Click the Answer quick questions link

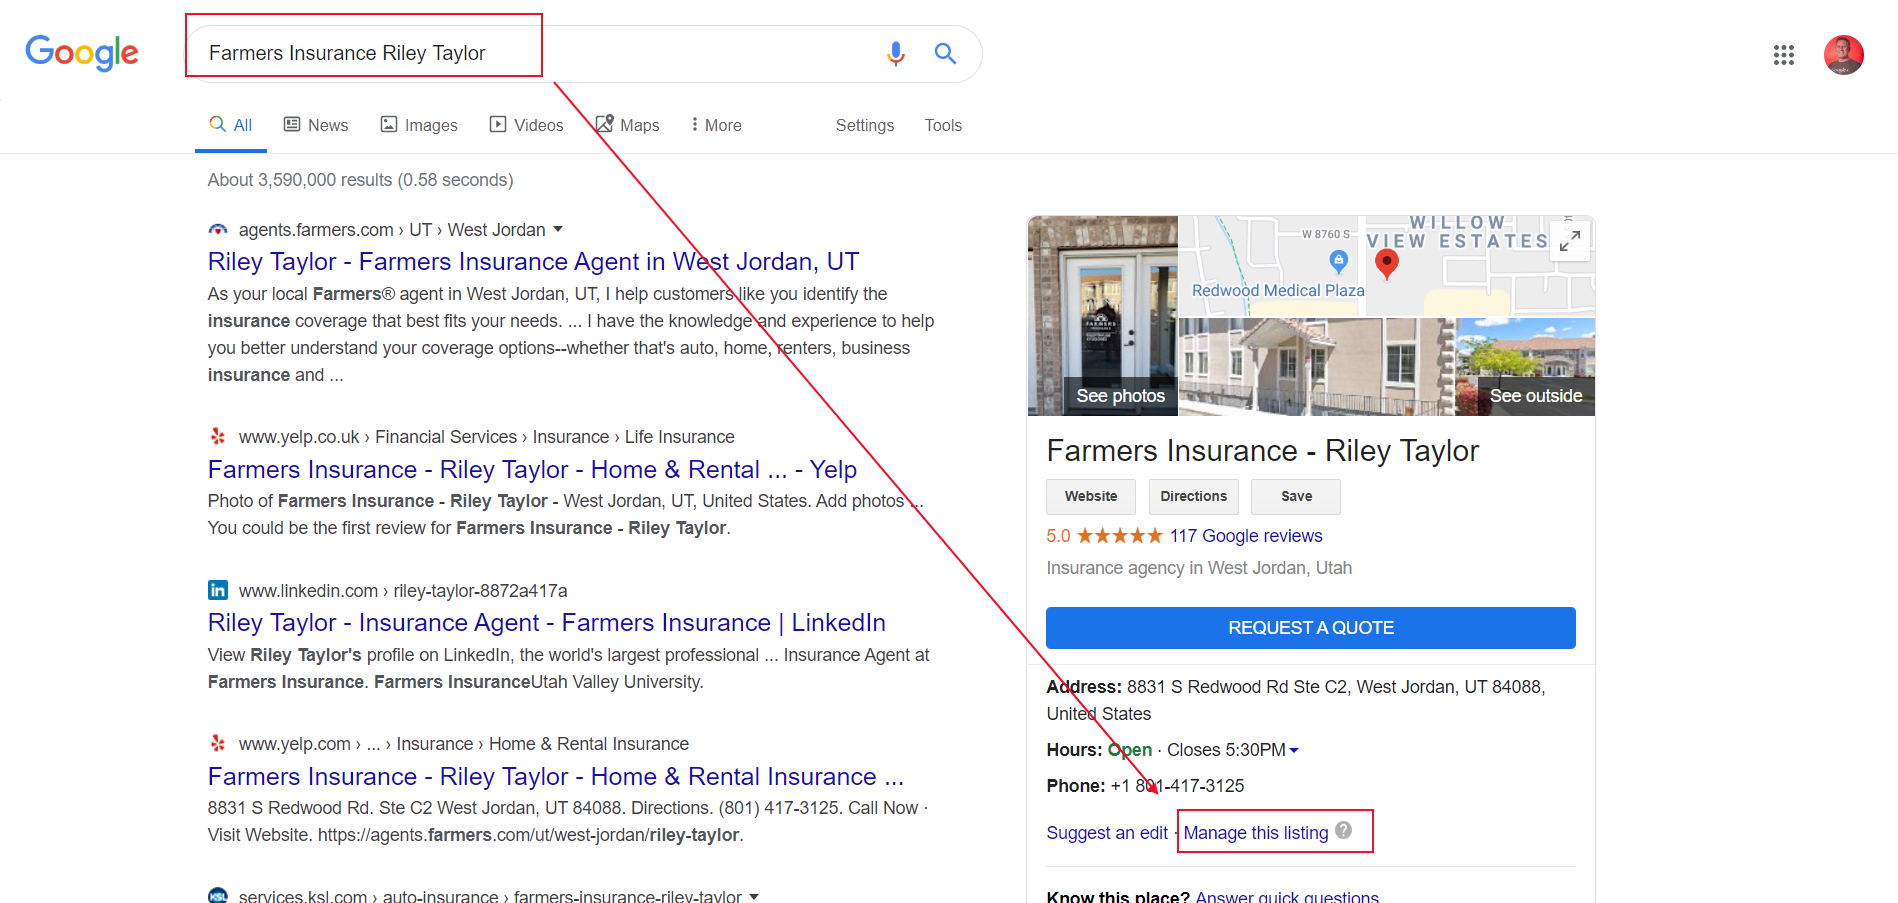1287,897
